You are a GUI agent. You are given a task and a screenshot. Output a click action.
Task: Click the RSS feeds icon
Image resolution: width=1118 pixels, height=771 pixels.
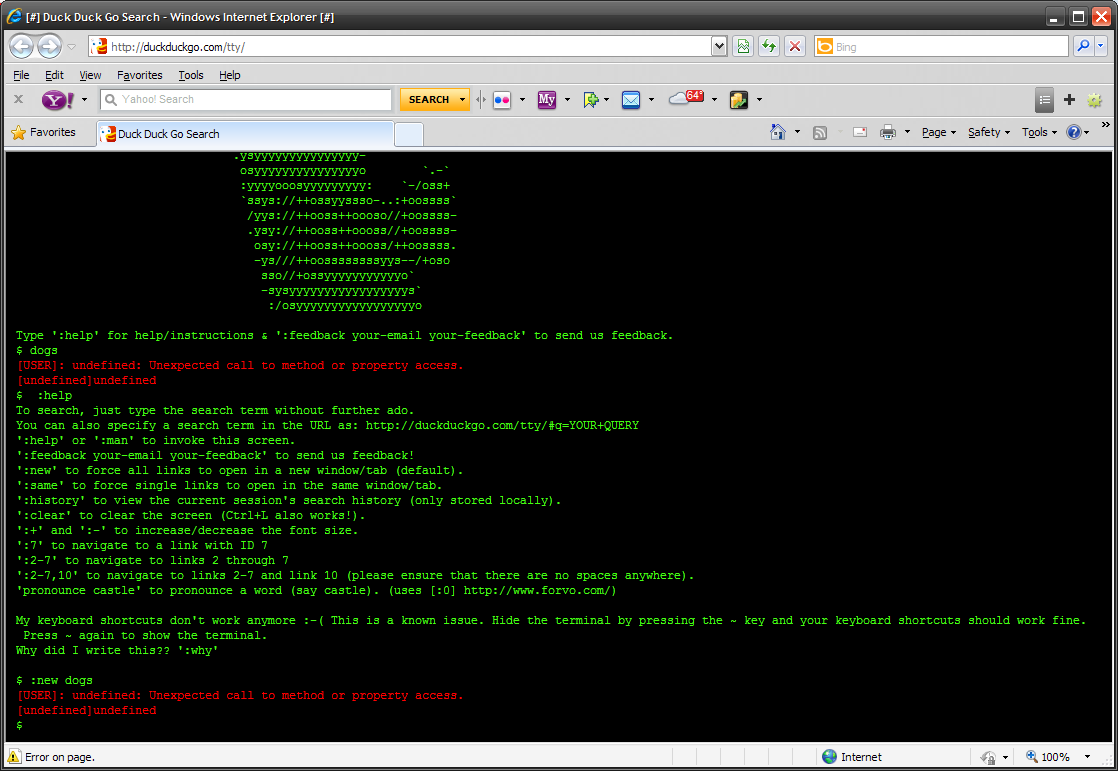pos(820,133)
